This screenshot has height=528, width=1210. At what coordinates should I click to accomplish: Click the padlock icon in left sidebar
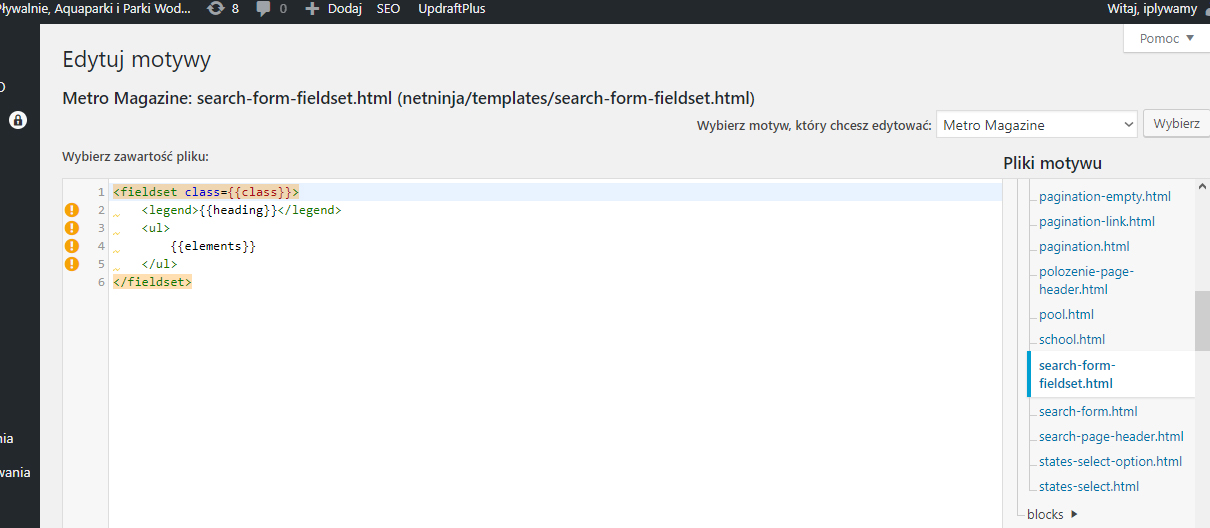pyautogui.click(x=18, y=120)
